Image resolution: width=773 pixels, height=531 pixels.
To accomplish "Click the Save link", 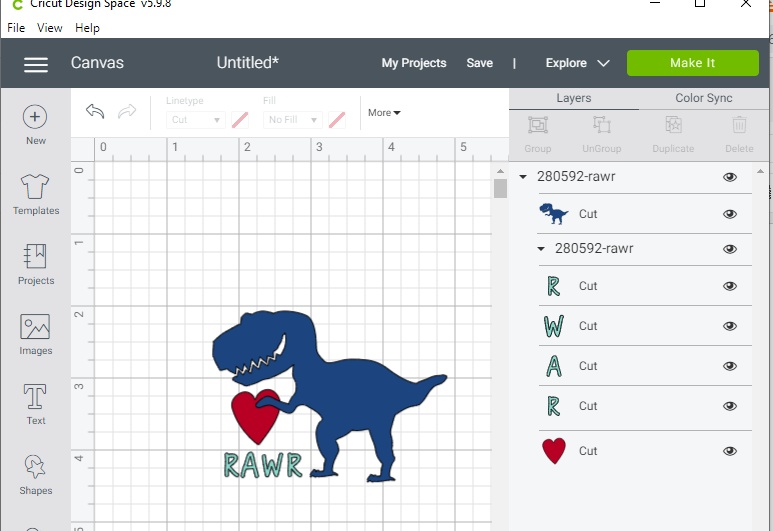I will [x=480, y=63].
